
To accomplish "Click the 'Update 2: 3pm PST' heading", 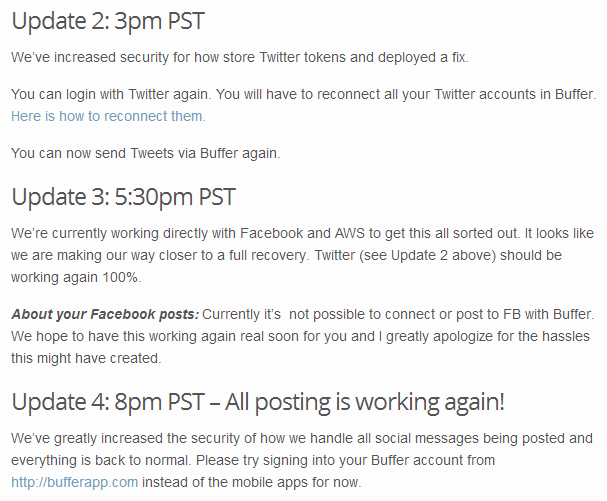I will point(108,21).
